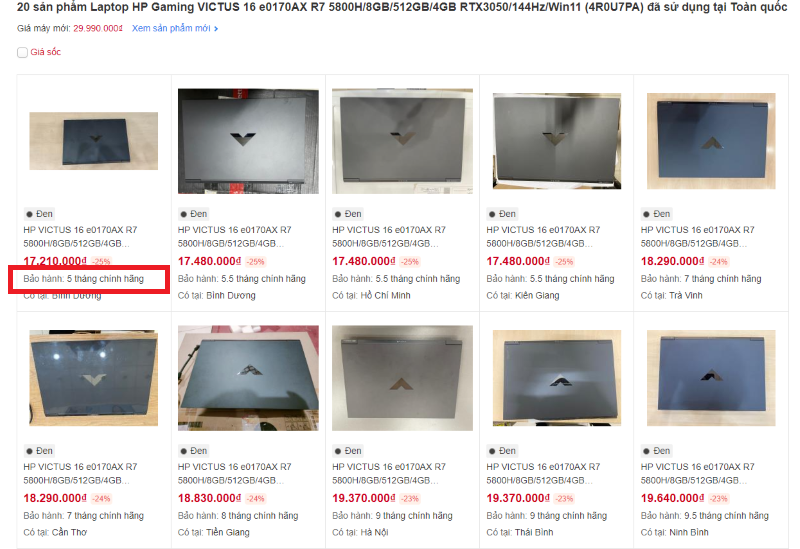Viewport: 800px width, 549px height.
Task: Click the 17.210.000đ price of the first laptop
Action: coord(55,261)
